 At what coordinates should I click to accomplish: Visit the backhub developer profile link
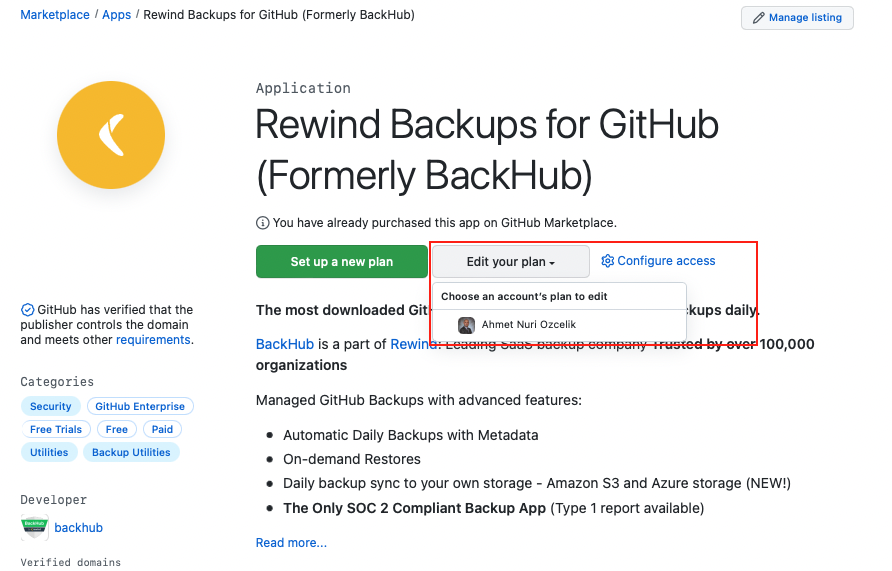click(78, 527)
